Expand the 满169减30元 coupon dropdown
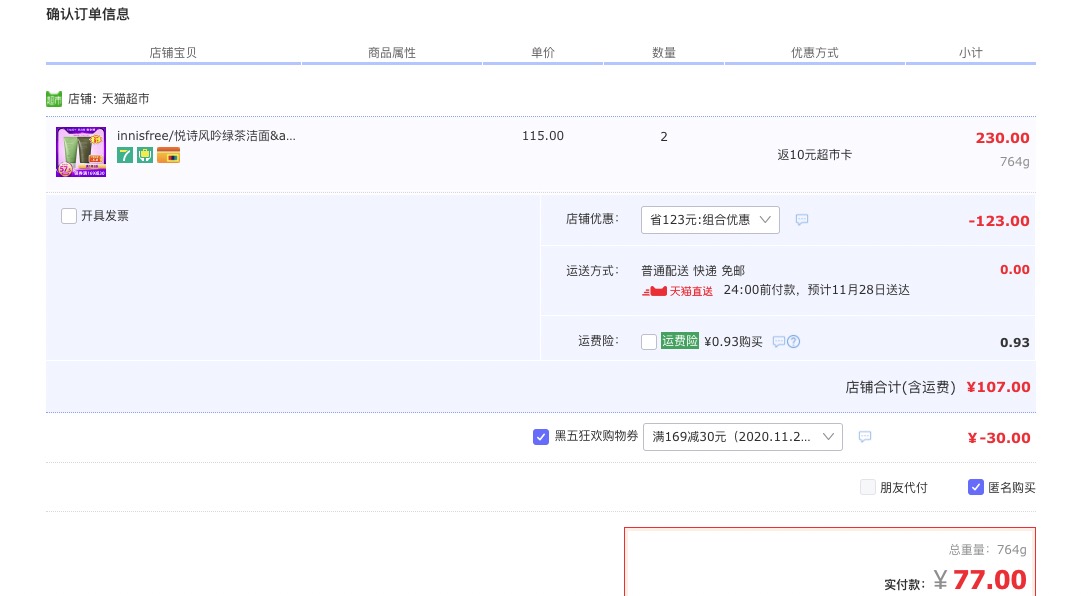 pyautogui.click(x=742, y=437)
